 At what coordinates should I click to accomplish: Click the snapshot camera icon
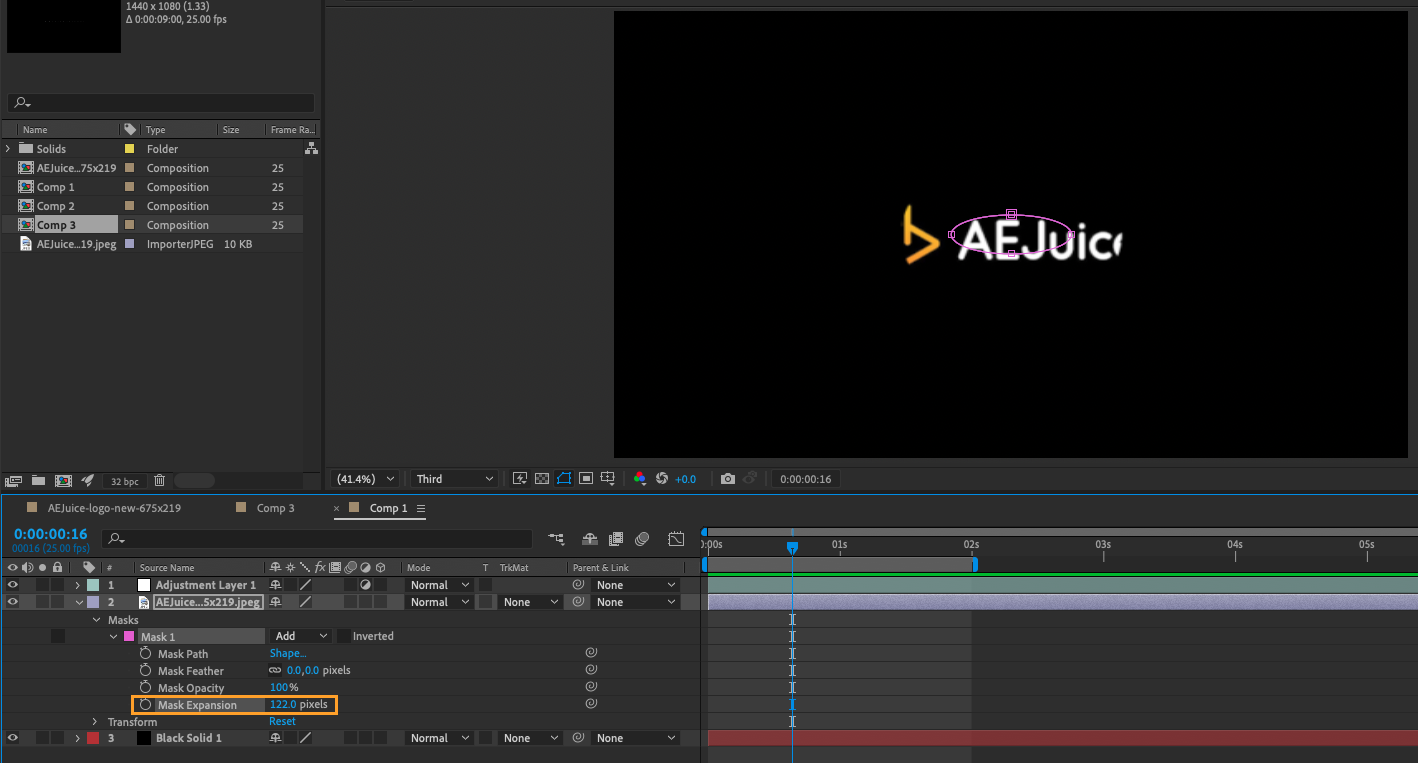[728, 479]
